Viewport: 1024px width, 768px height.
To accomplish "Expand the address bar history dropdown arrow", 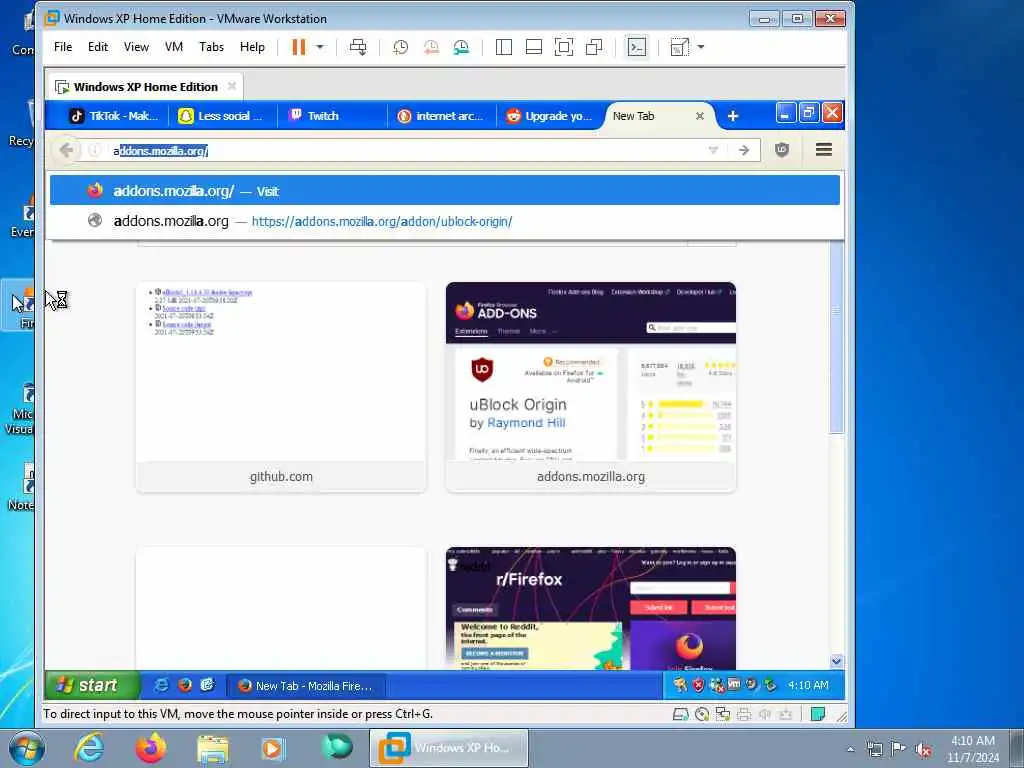I will (713, 150).
